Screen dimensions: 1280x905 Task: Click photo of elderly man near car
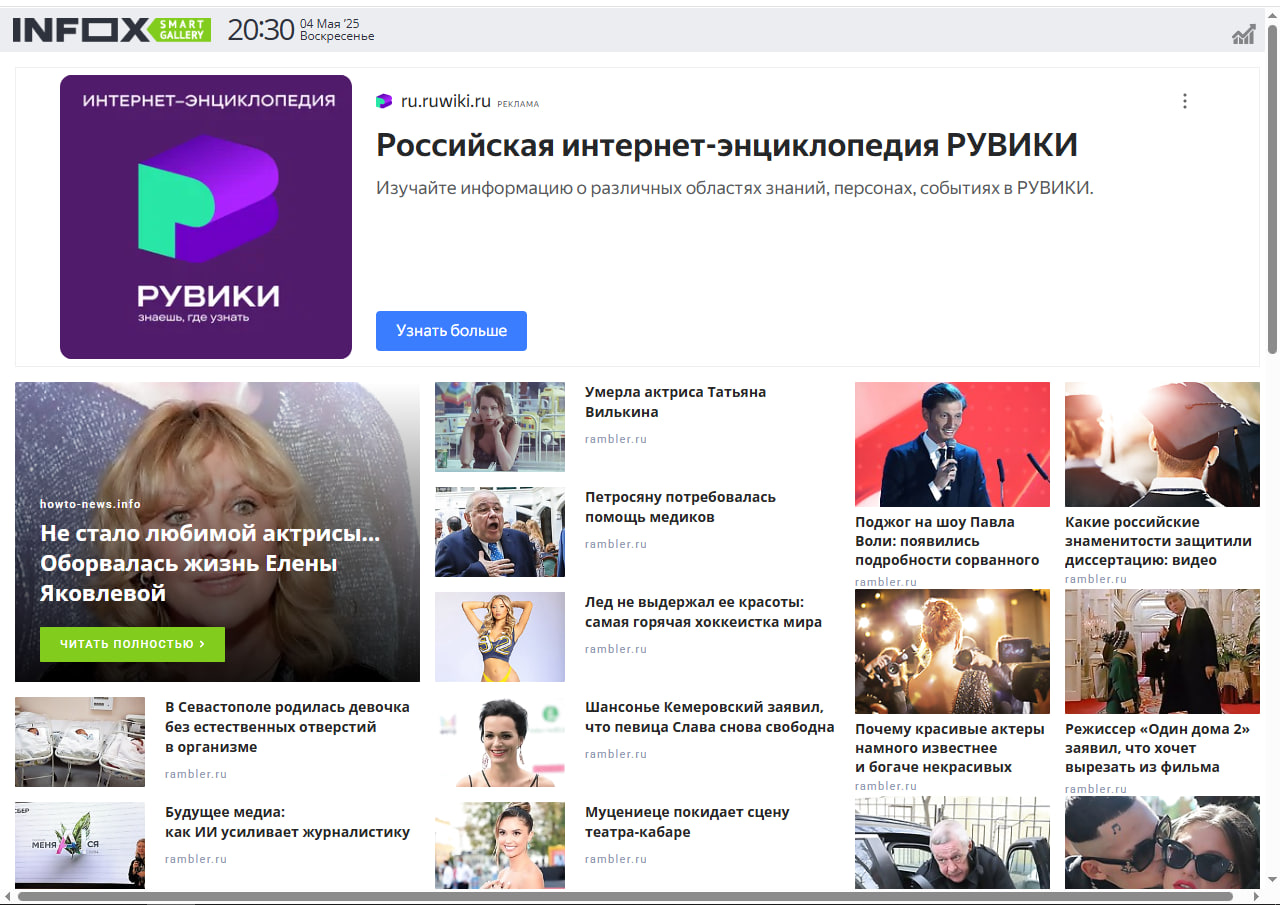pyautogui.click(x=952, y=842)
